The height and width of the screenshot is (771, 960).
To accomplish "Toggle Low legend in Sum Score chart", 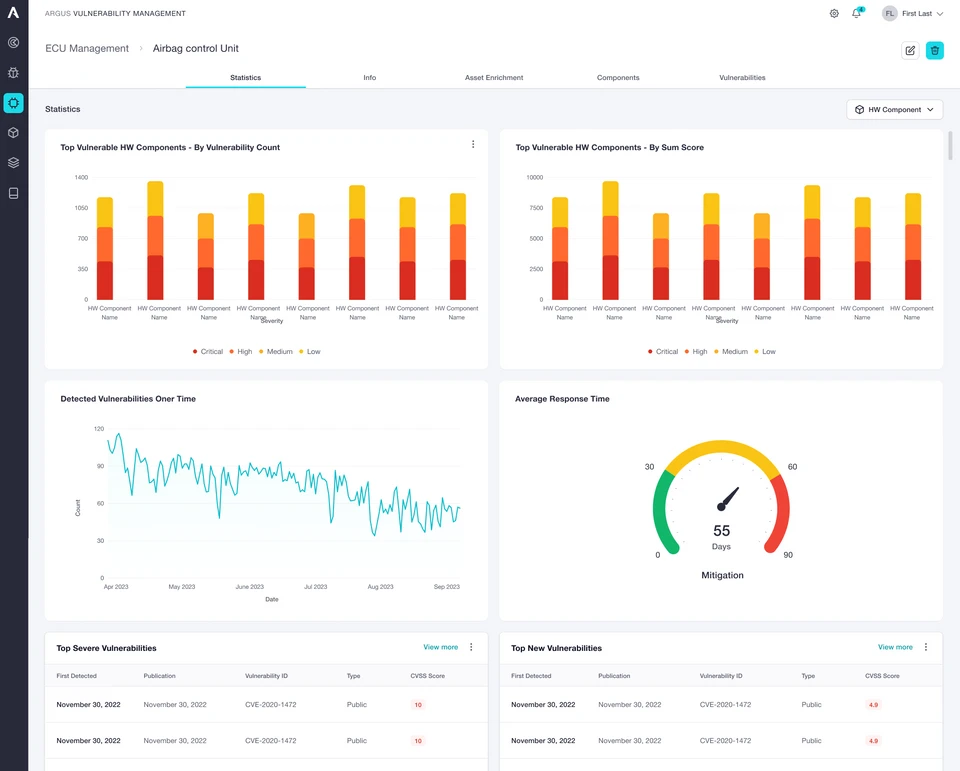I will click(765, 352).
